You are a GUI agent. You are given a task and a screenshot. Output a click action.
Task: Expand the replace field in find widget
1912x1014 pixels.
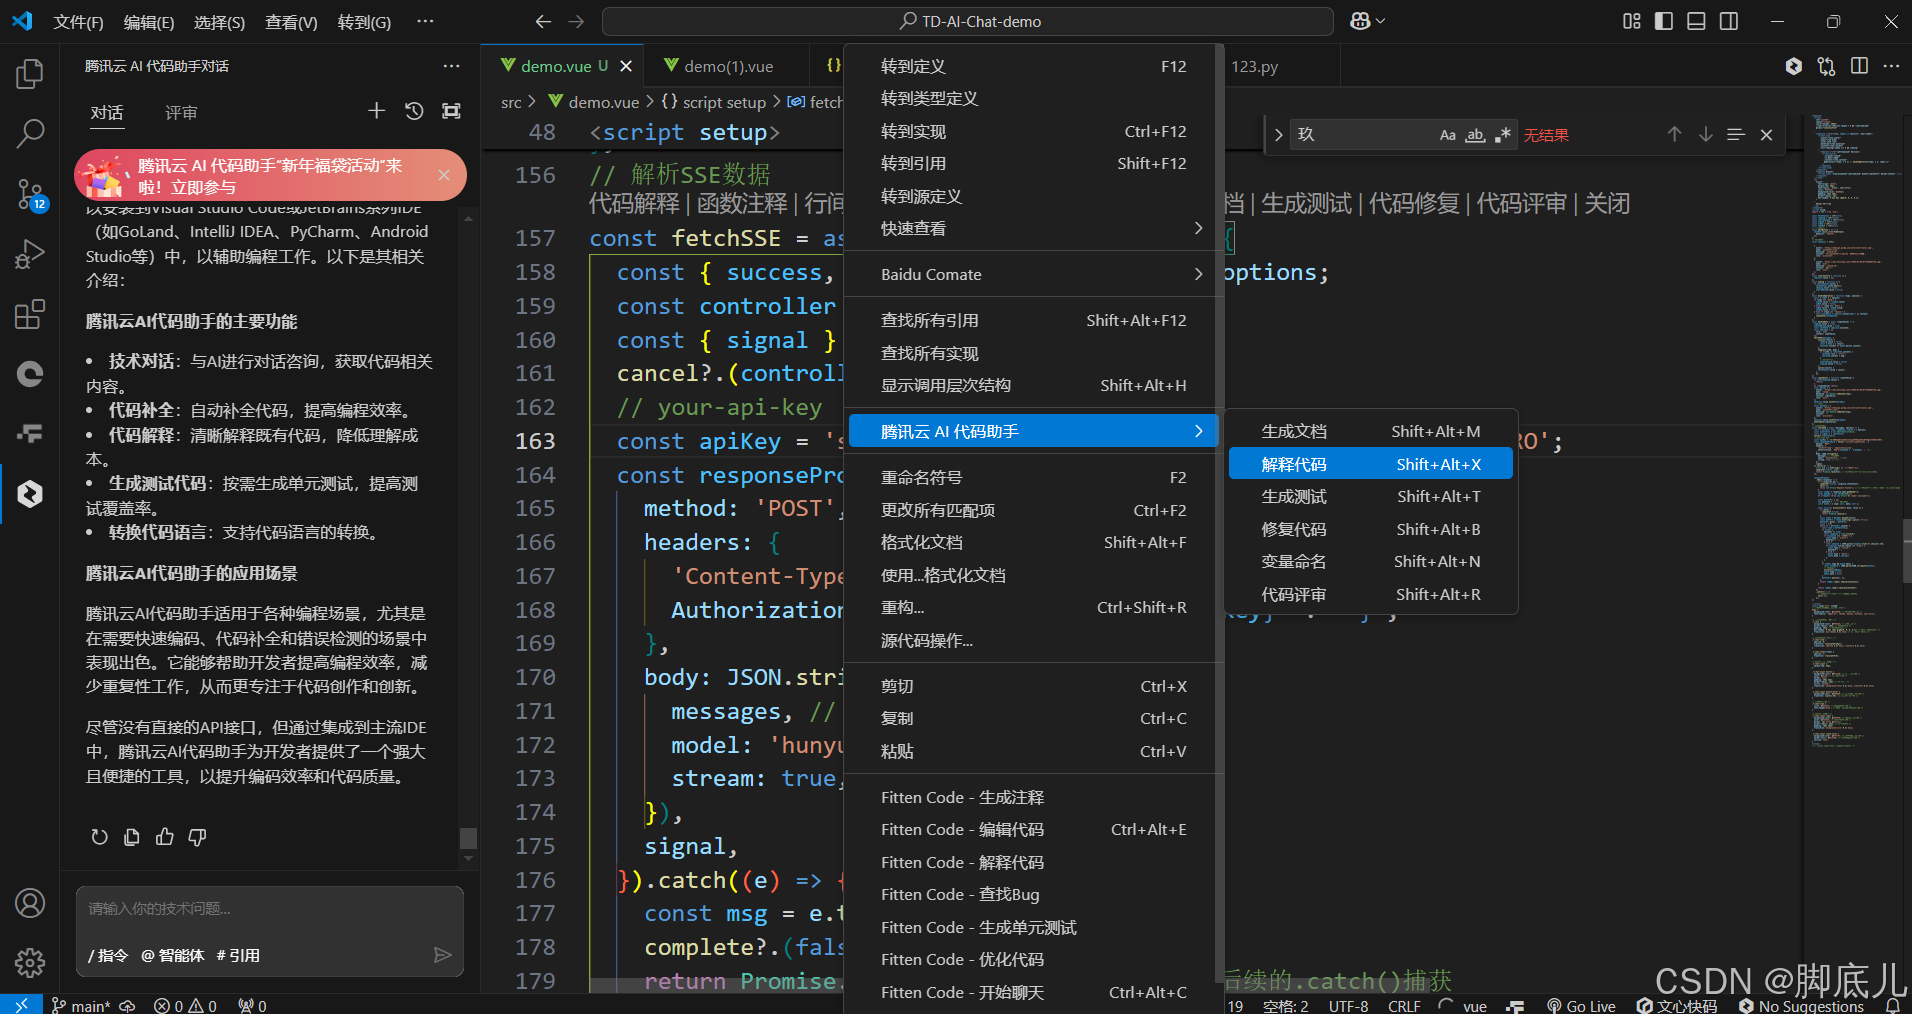1278,135
